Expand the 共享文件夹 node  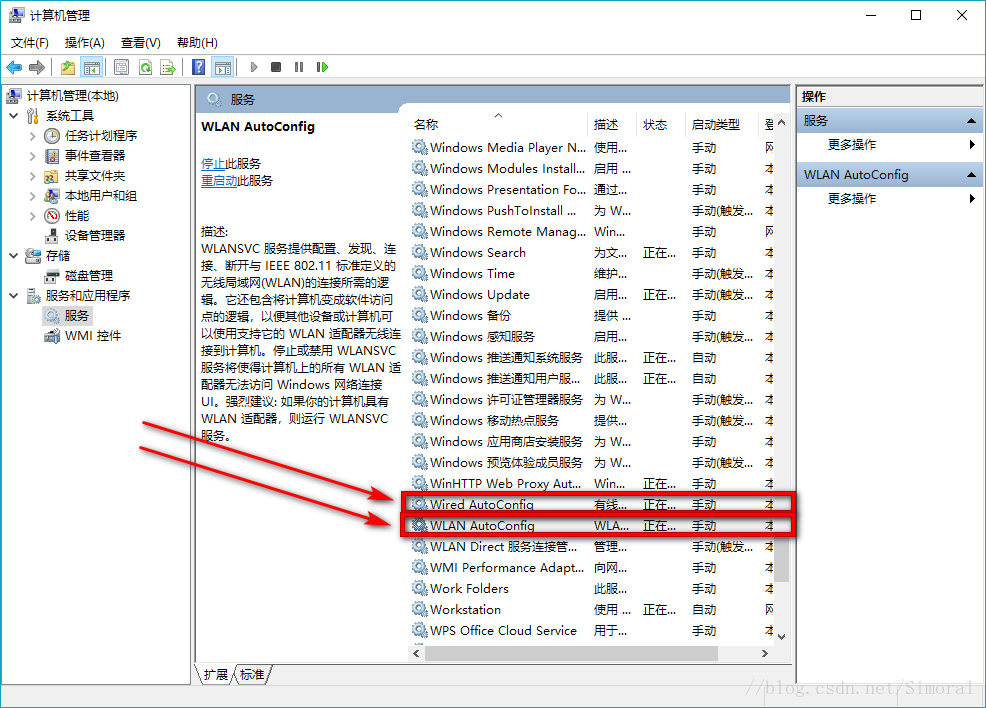coord(33,176)
